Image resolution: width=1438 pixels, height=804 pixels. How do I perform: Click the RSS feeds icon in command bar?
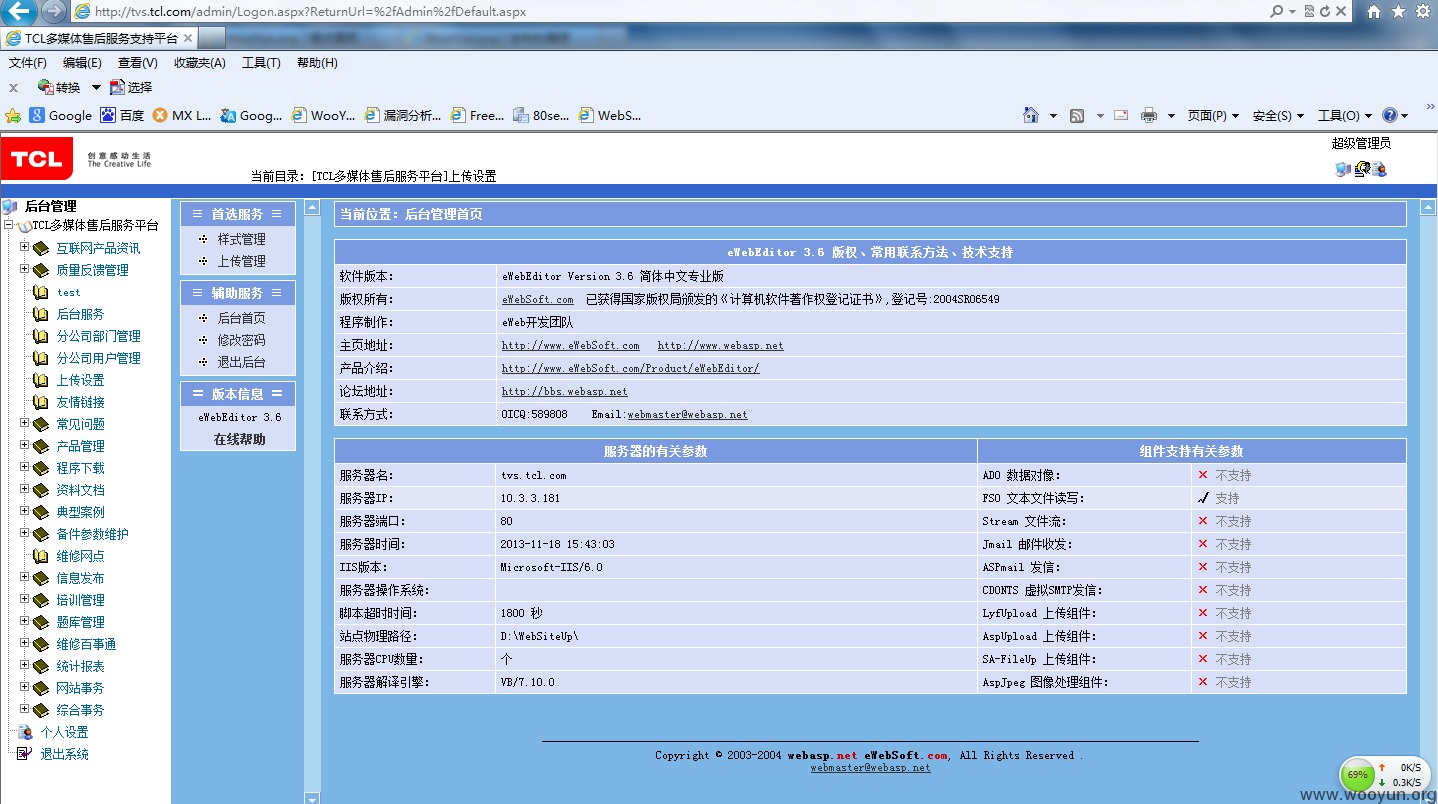coord(1077,115)
